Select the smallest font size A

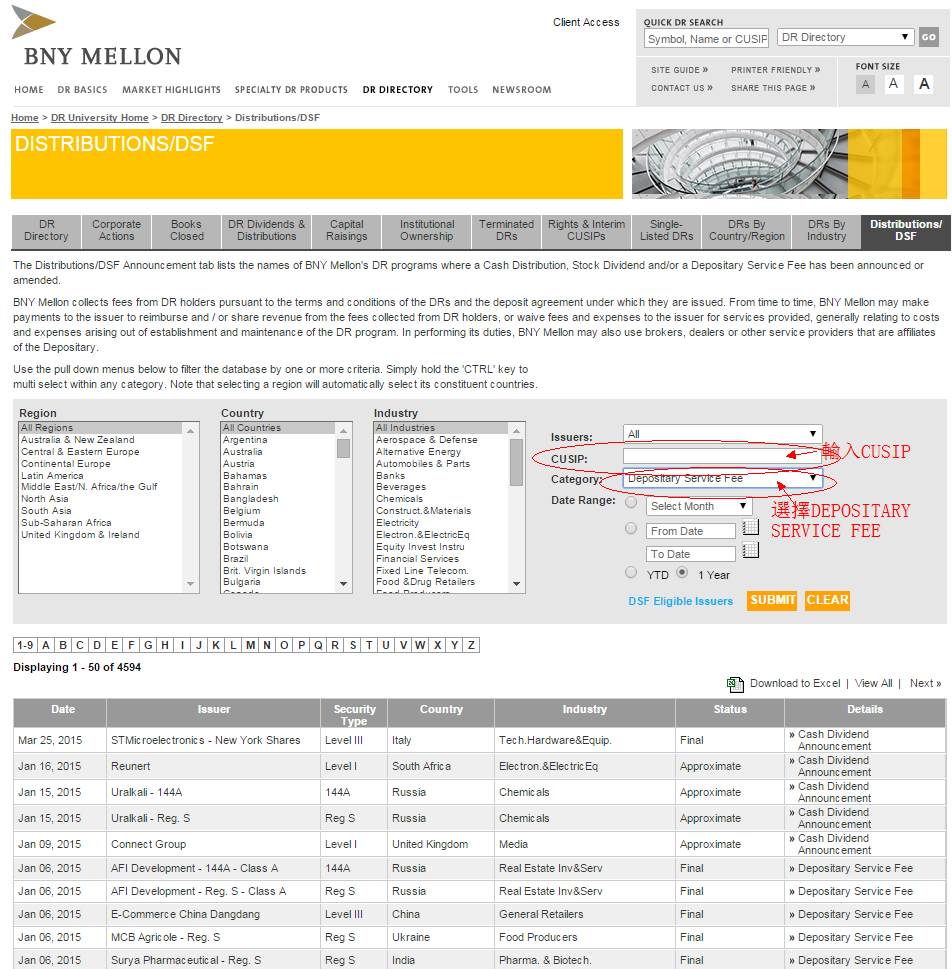[x=865, y=85]
